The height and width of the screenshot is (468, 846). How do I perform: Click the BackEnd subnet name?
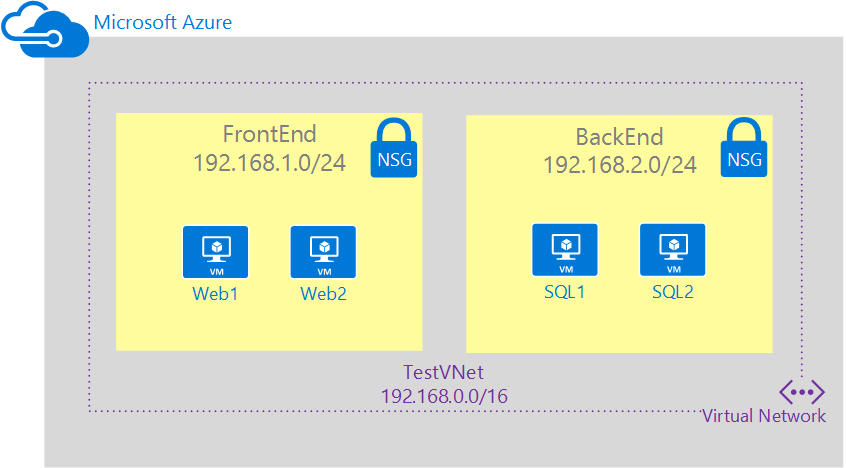click(x=619, y=137)
